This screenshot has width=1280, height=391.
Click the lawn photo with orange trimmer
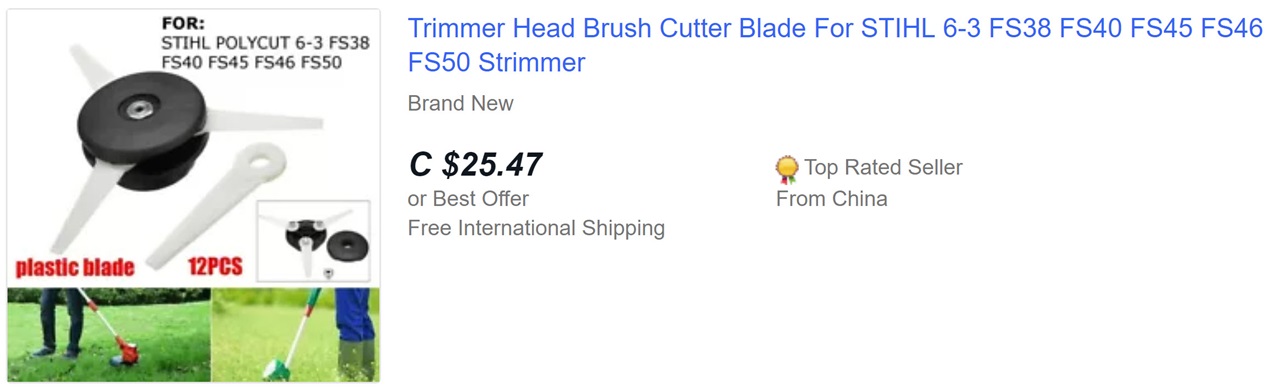click(109, 335)
